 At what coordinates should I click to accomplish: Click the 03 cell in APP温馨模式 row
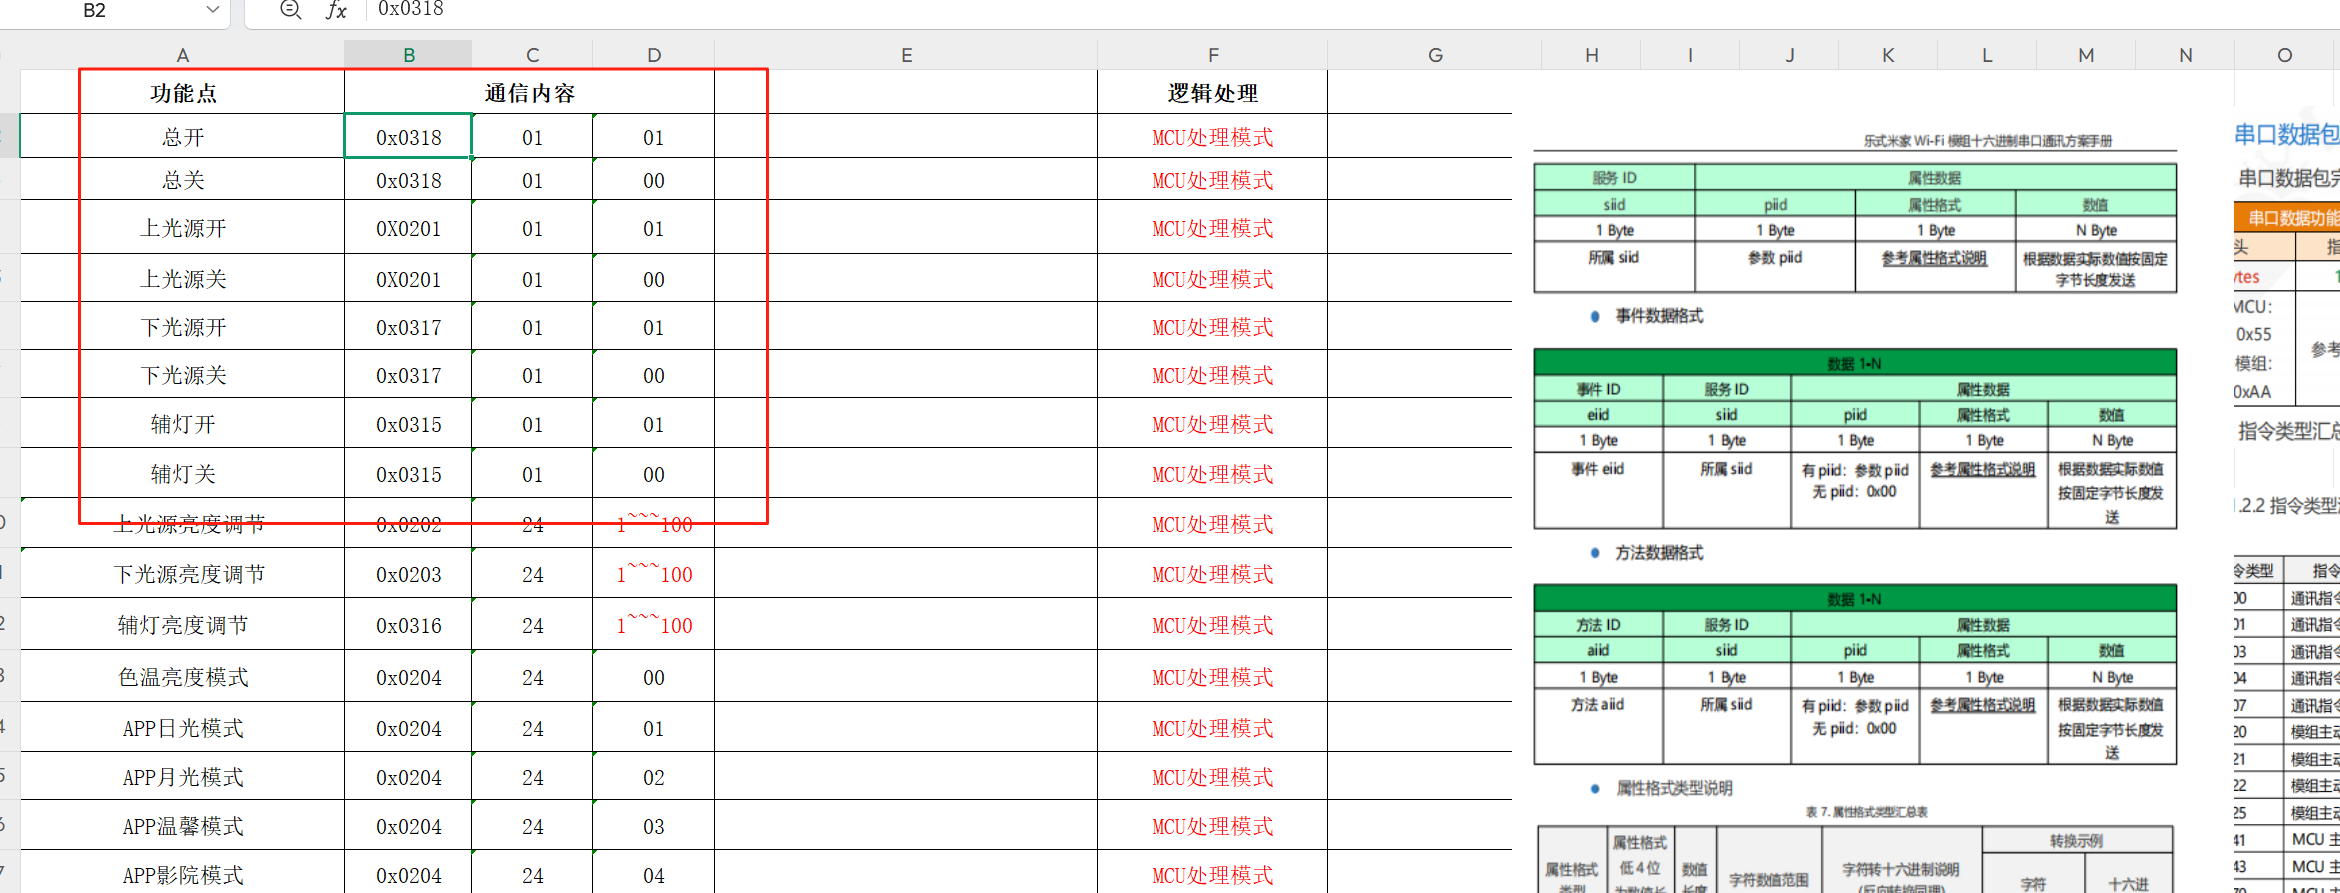(653, 826)
